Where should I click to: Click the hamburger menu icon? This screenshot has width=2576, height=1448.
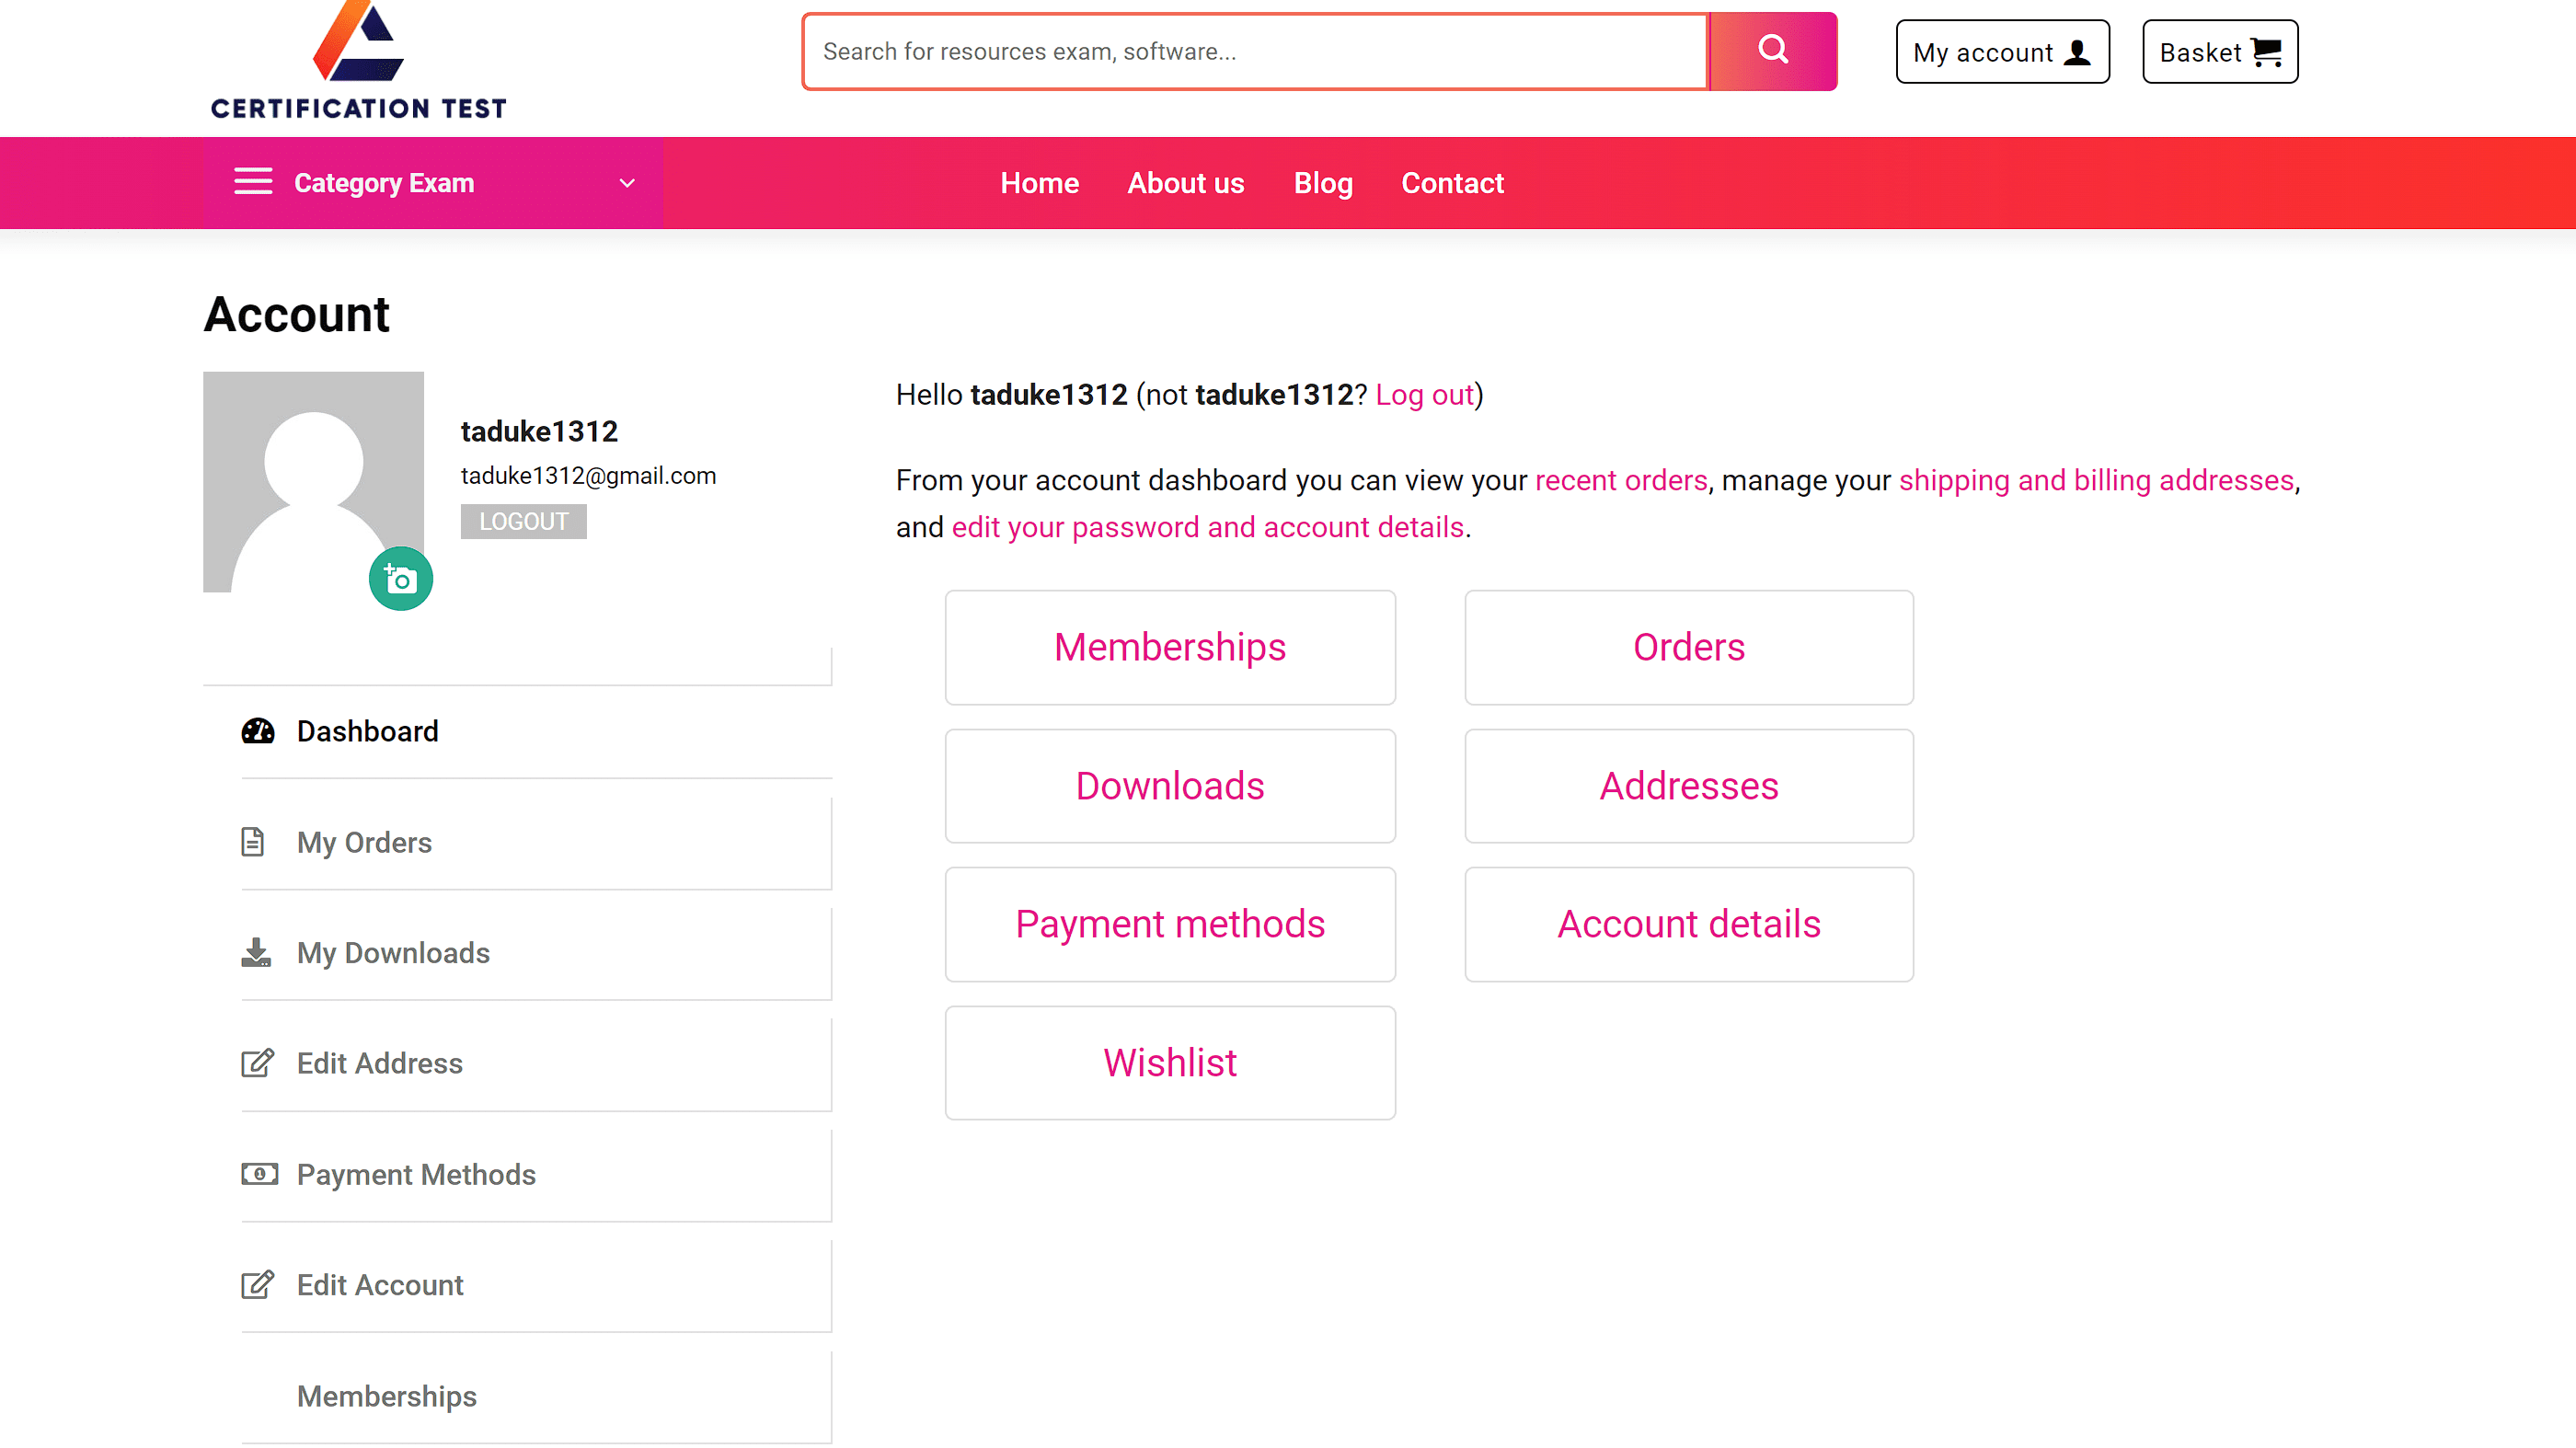pos(253,182)
